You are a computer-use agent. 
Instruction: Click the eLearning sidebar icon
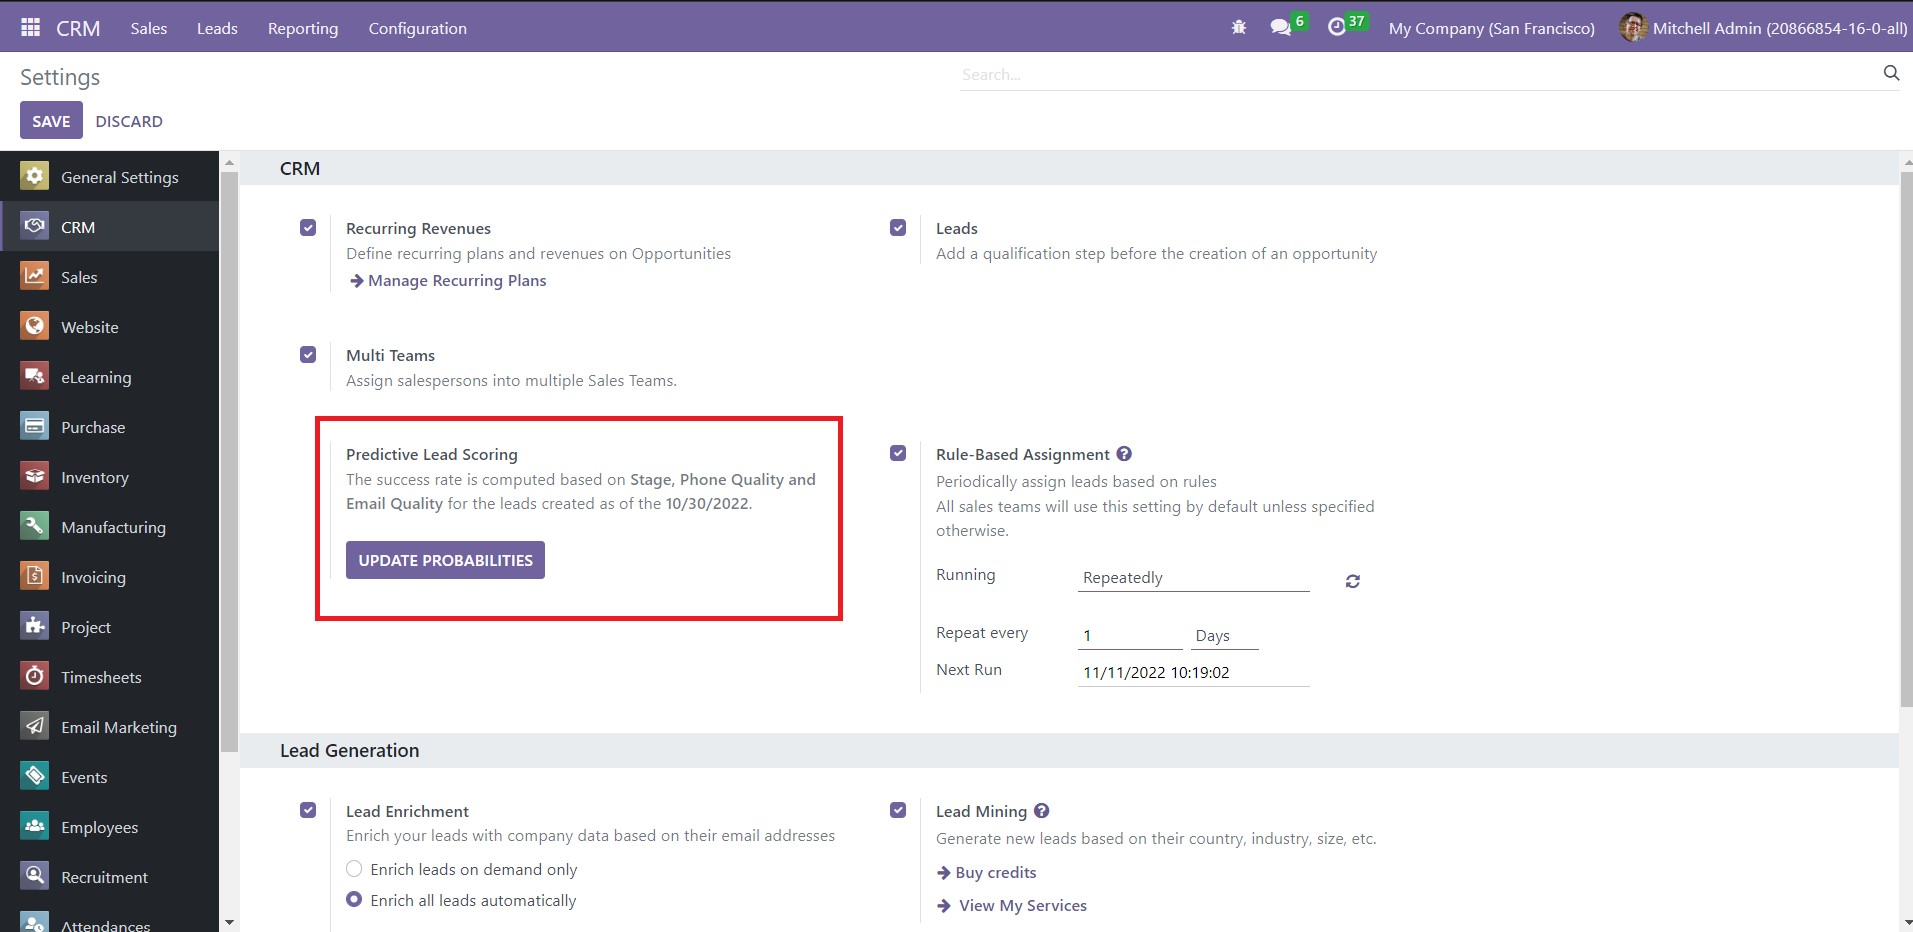point(35,376)
